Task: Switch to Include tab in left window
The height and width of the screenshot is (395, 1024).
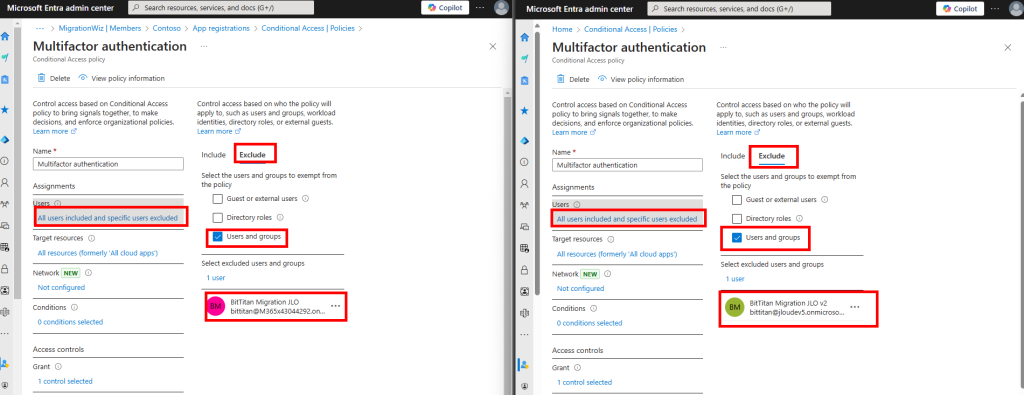Action: pos(213,155)
